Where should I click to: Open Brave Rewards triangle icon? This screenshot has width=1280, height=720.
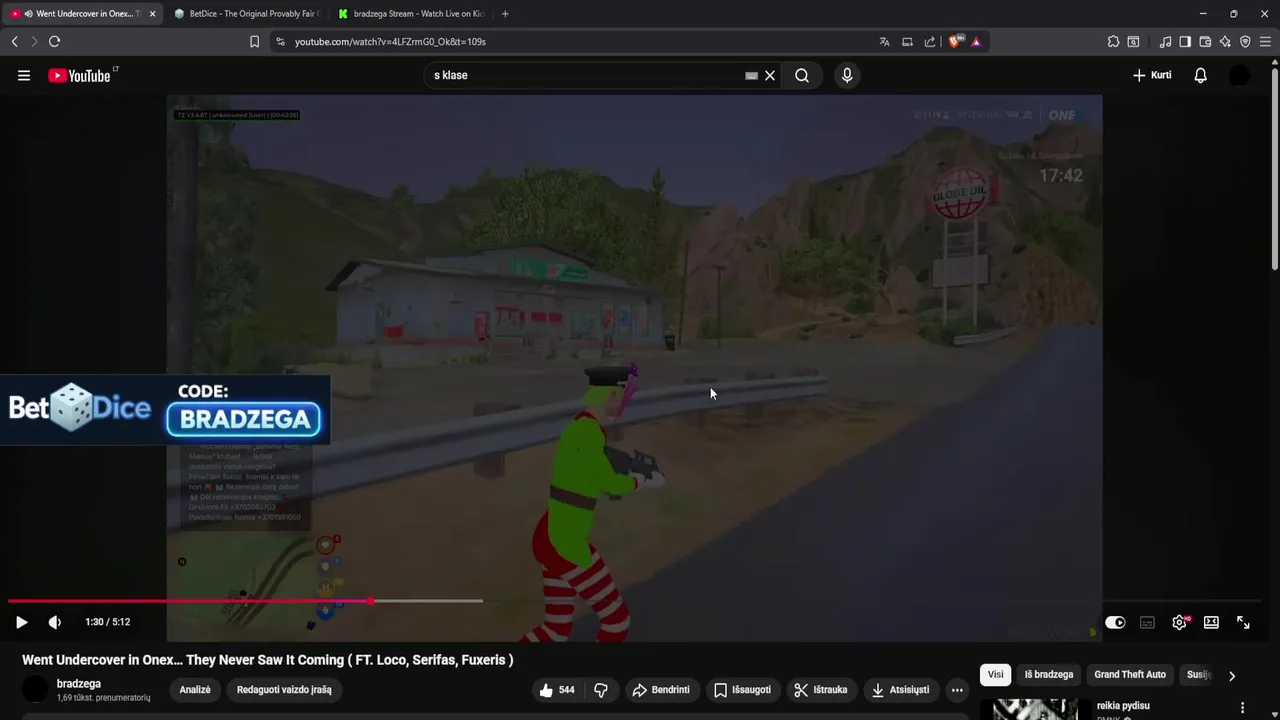pyautogui.click(x=976, y=42)
